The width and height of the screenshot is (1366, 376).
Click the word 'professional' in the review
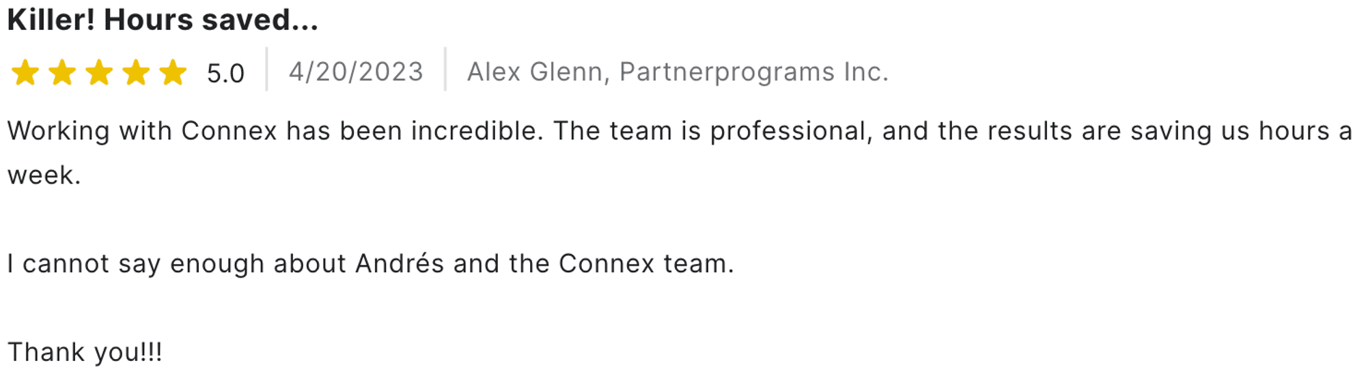pyautogui.click(x=787, y=133)
